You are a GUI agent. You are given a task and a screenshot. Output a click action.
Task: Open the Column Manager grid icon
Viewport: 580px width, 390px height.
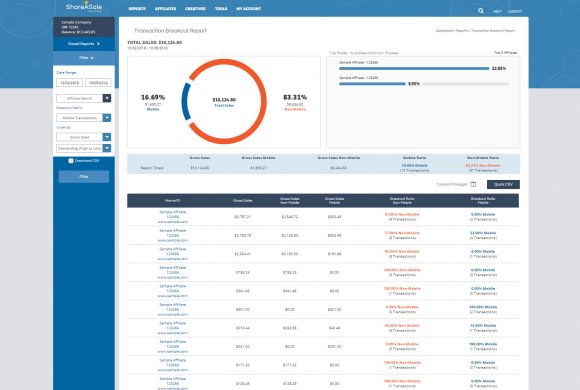(x=473, y=184)
